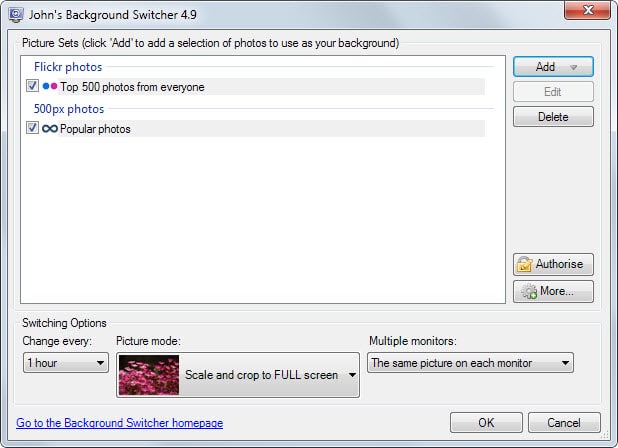Expand the Picture mode dropdown arrow
Screen dimensions: 618x448
pyautogui.click(x=352, y=375)
